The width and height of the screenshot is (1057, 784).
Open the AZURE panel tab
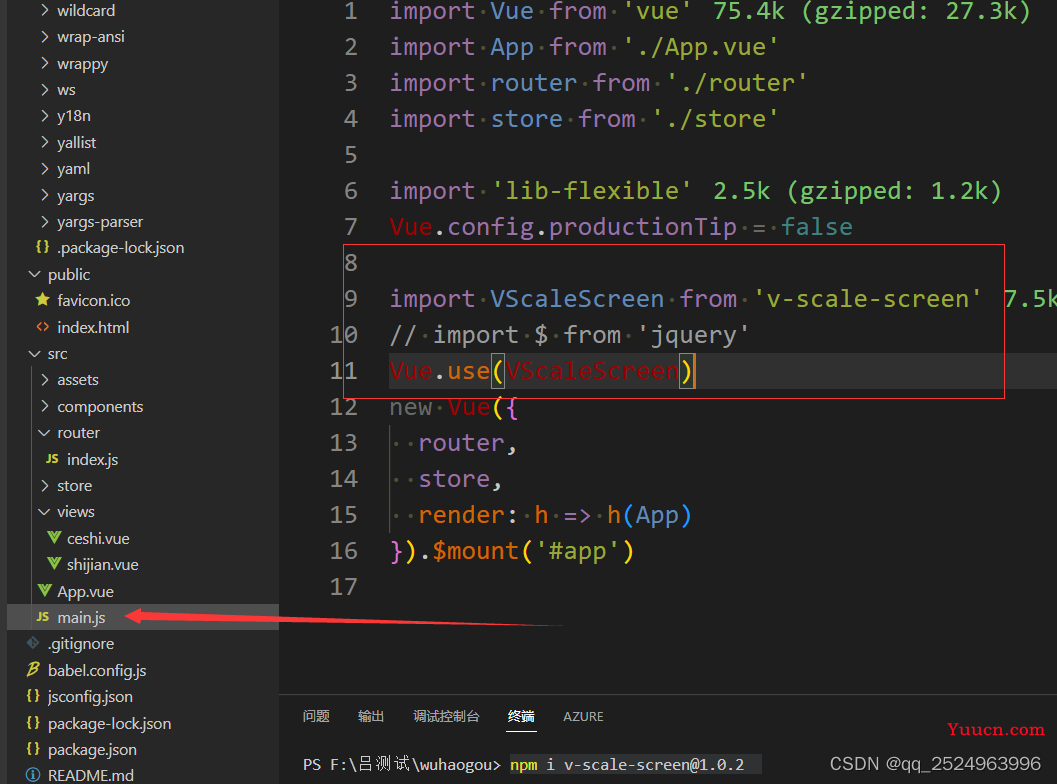(583, 717)
